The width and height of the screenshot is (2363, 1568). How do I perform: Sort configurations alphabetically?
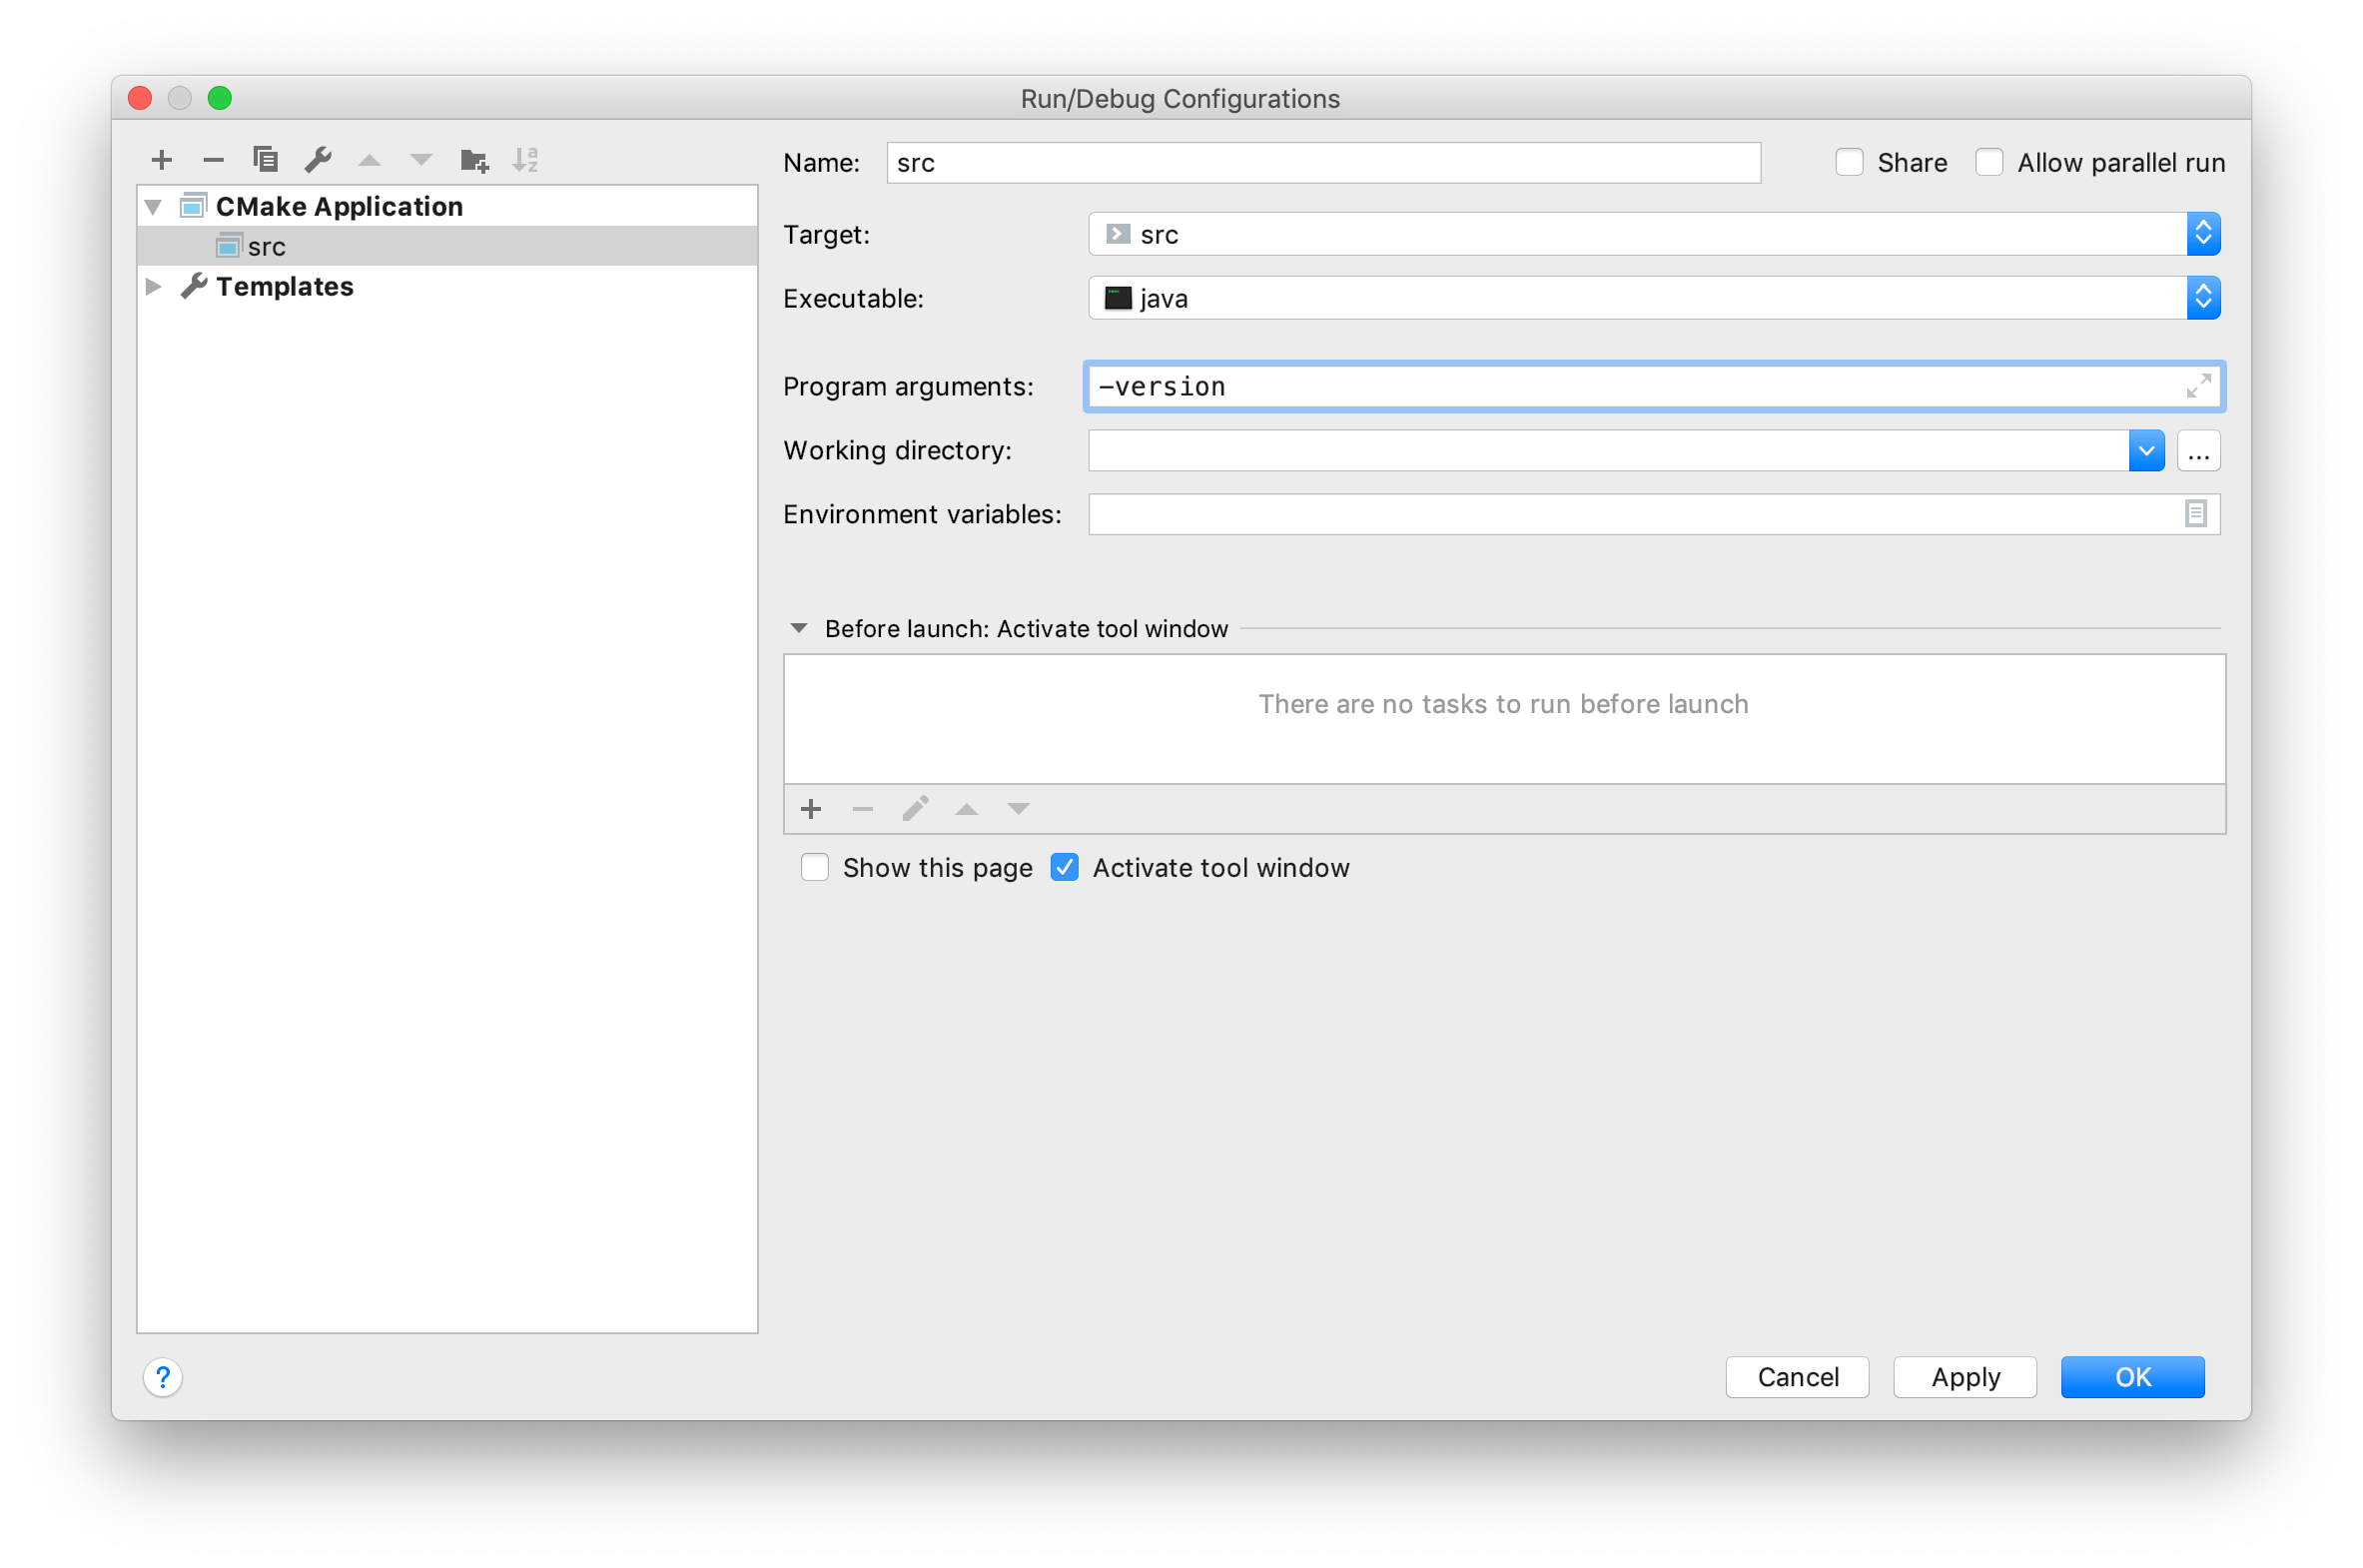526,159
